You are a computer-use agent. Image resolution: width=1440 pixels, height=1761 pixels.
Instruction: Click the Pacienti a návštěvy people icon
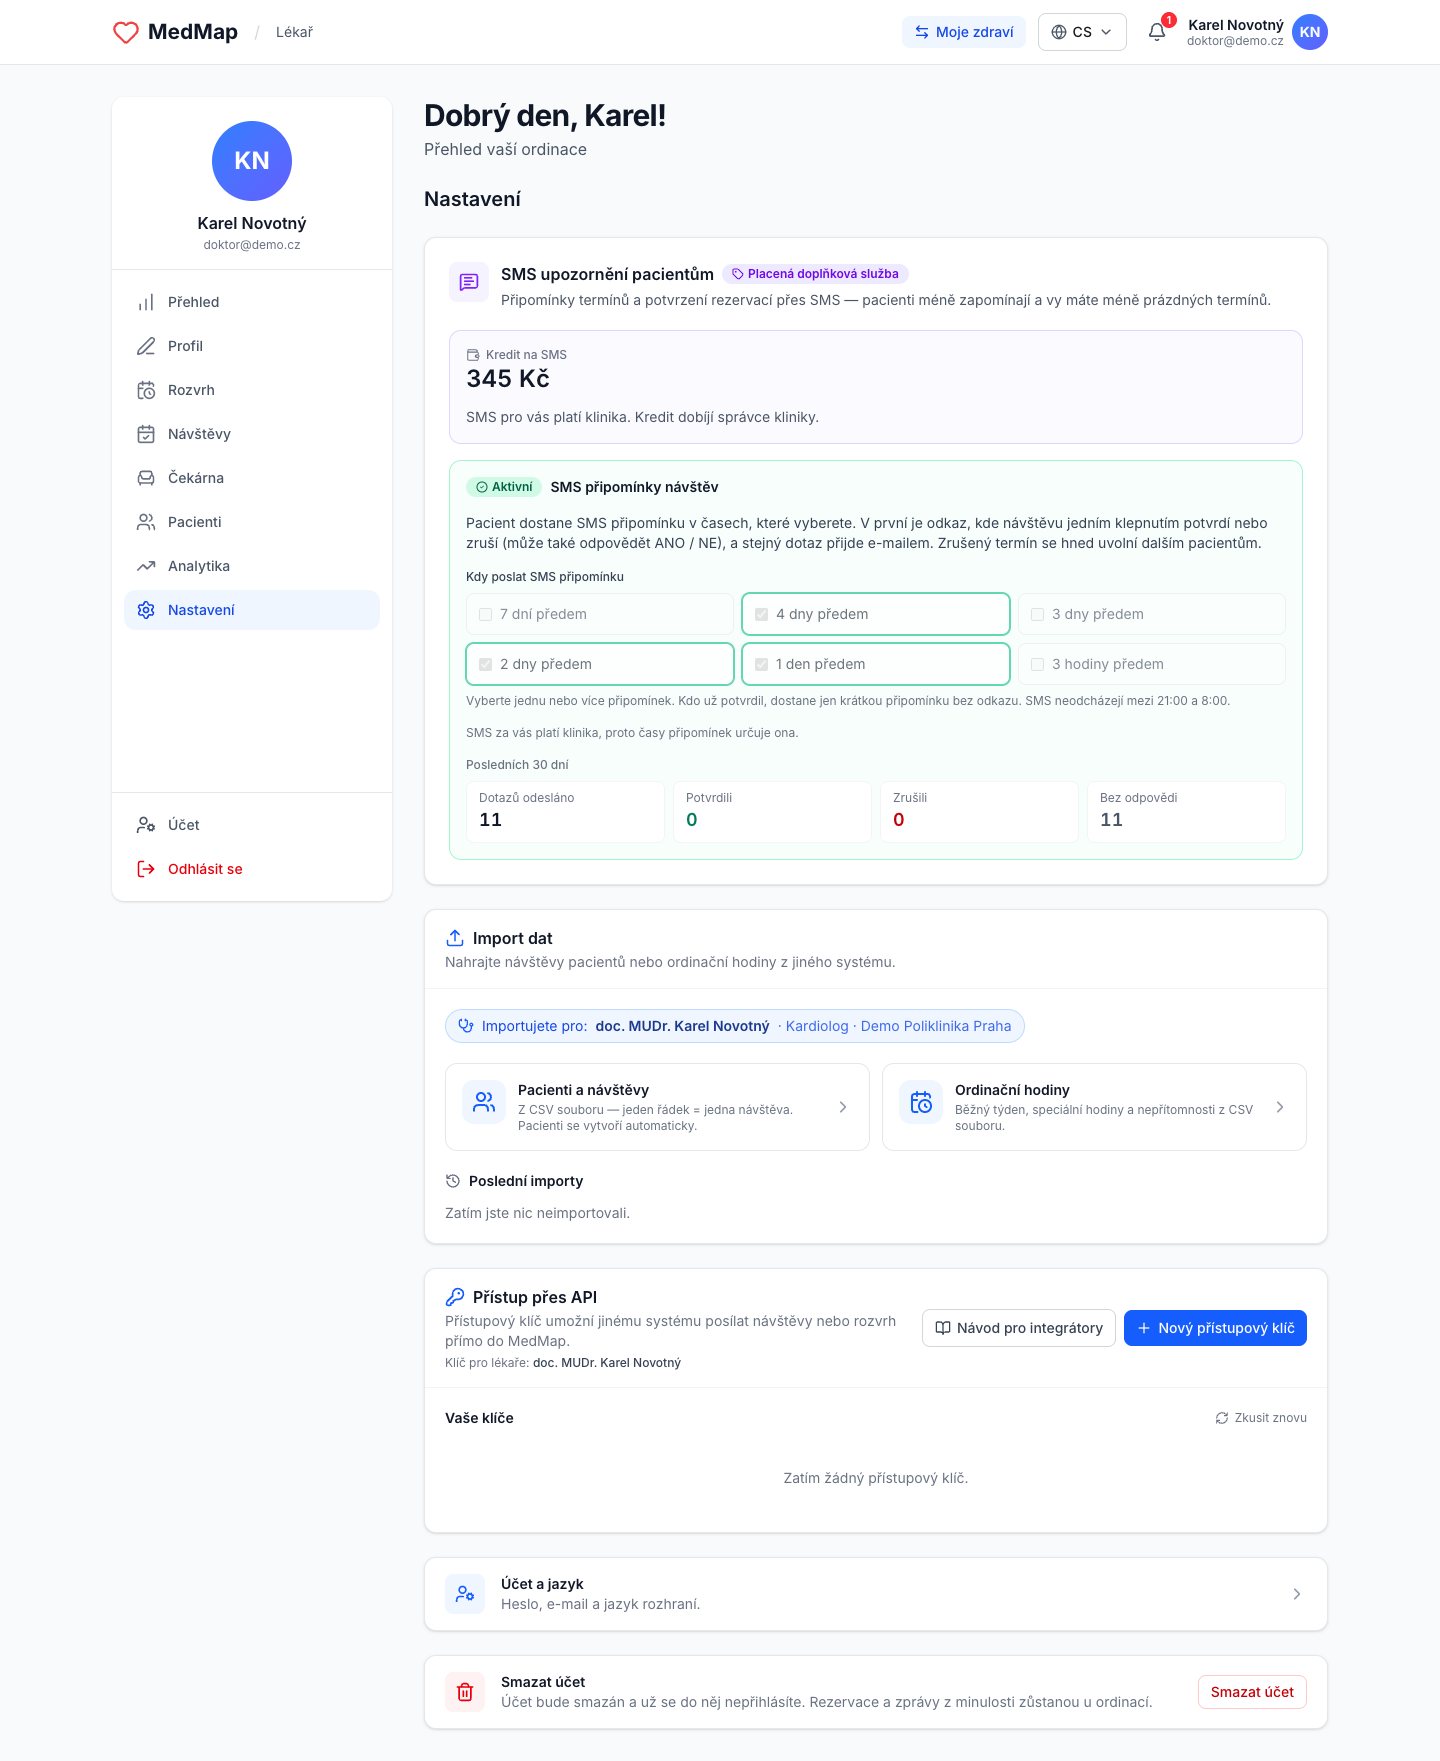tap(484, 1102)
